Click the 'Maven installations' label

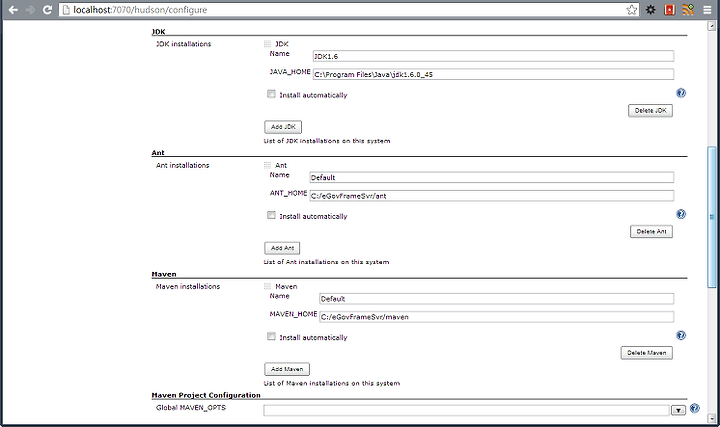[188, 287]
